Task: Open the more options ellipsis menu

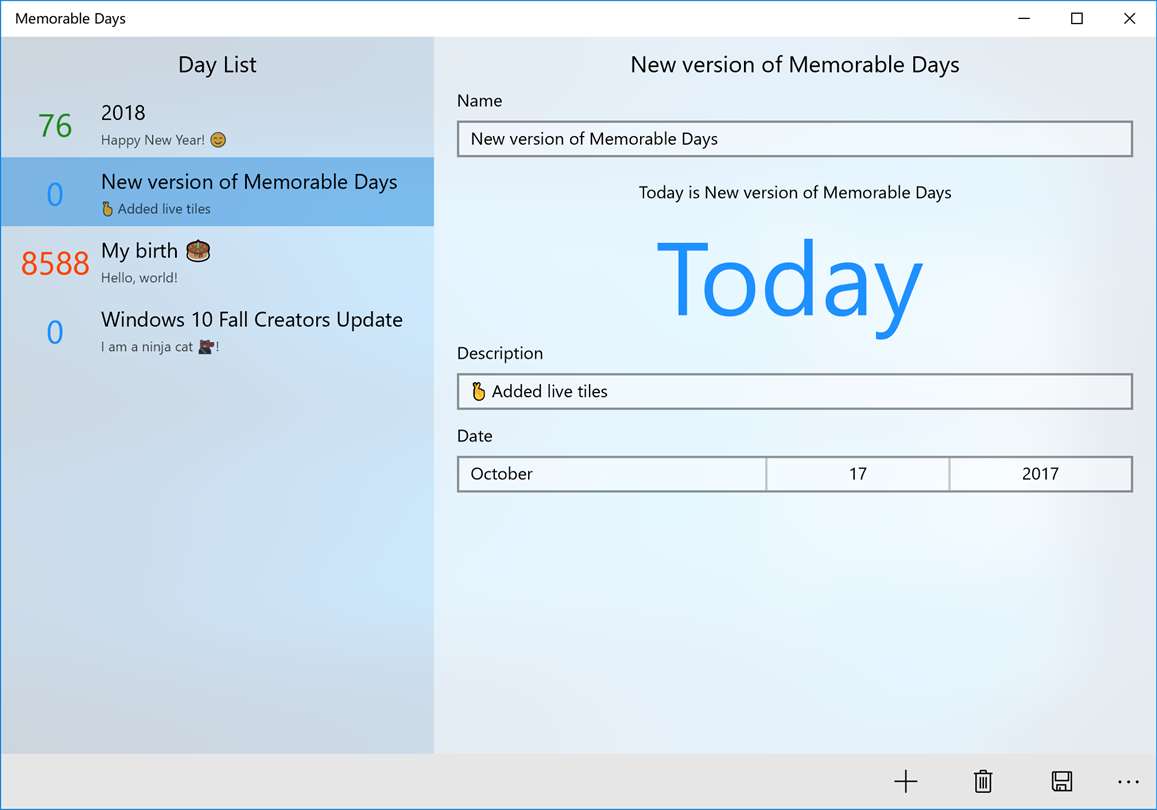Action: pyautogui.click(x=1128, y=781)
